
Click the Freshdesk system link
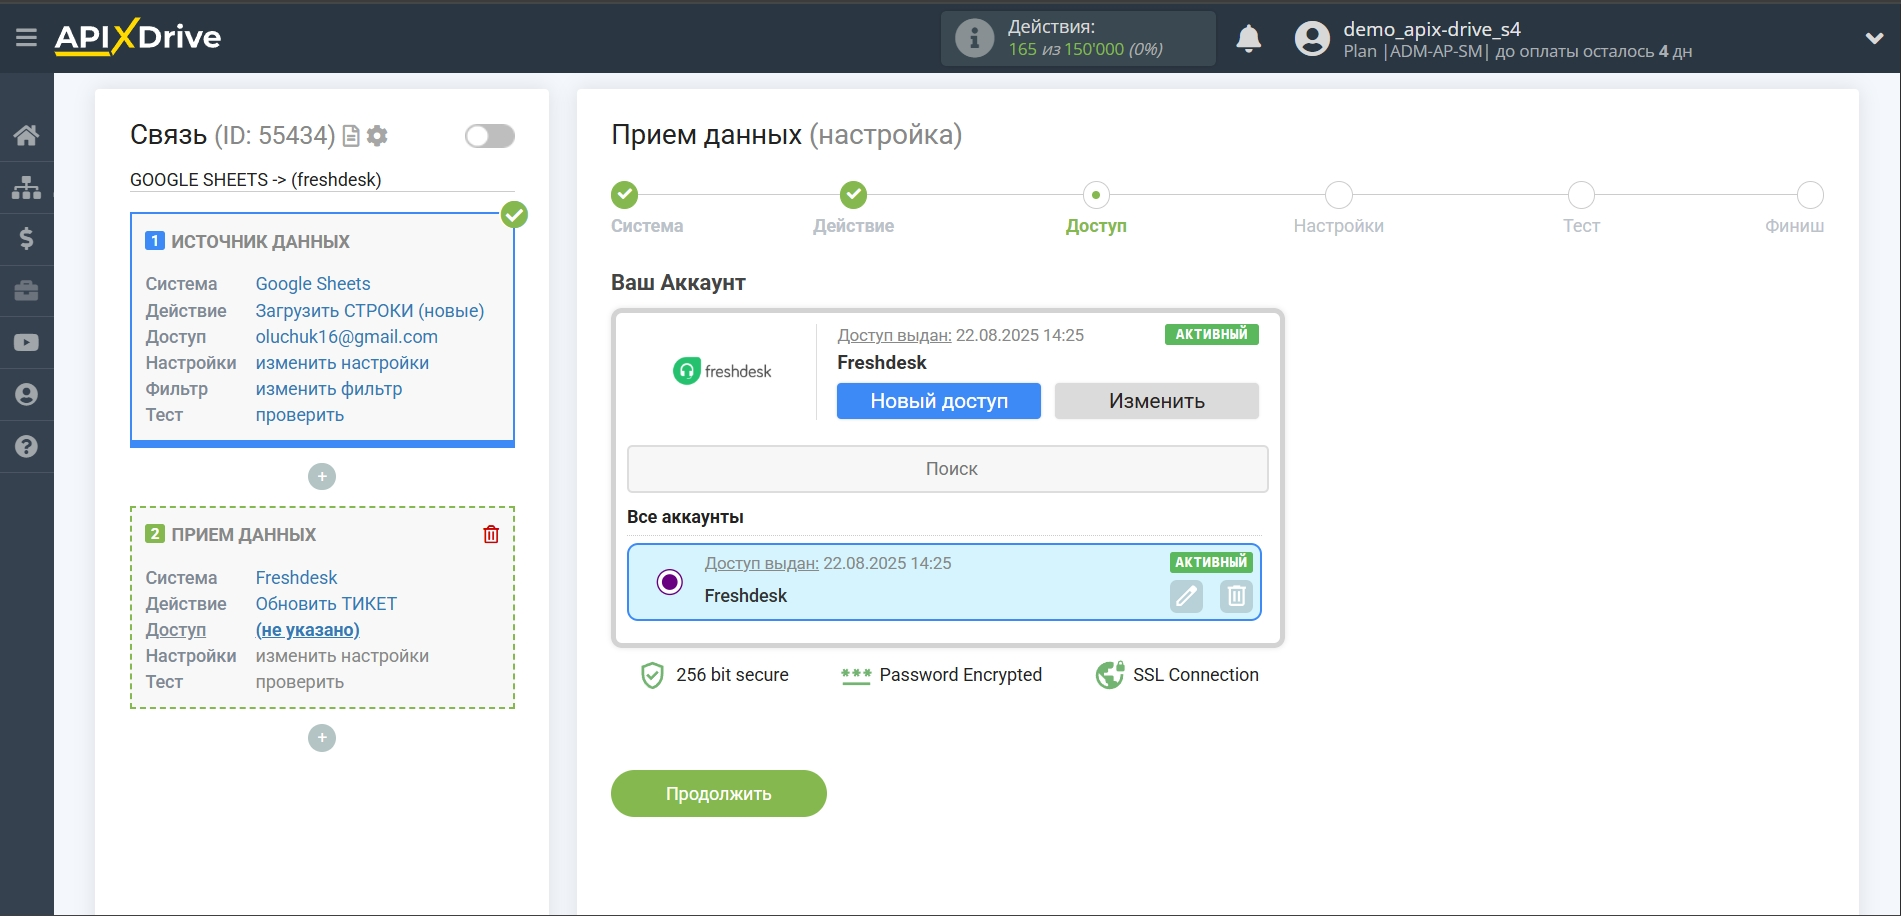pos(296,578)
